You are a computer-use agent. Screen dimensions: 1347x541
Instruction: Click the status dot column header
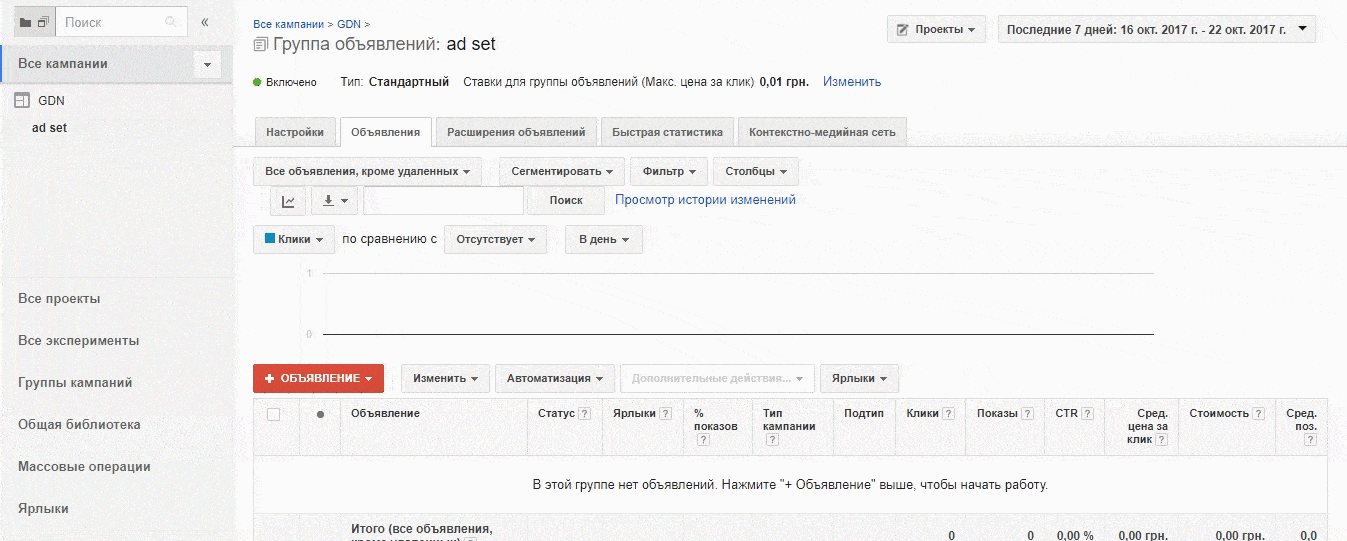(320, 414)
